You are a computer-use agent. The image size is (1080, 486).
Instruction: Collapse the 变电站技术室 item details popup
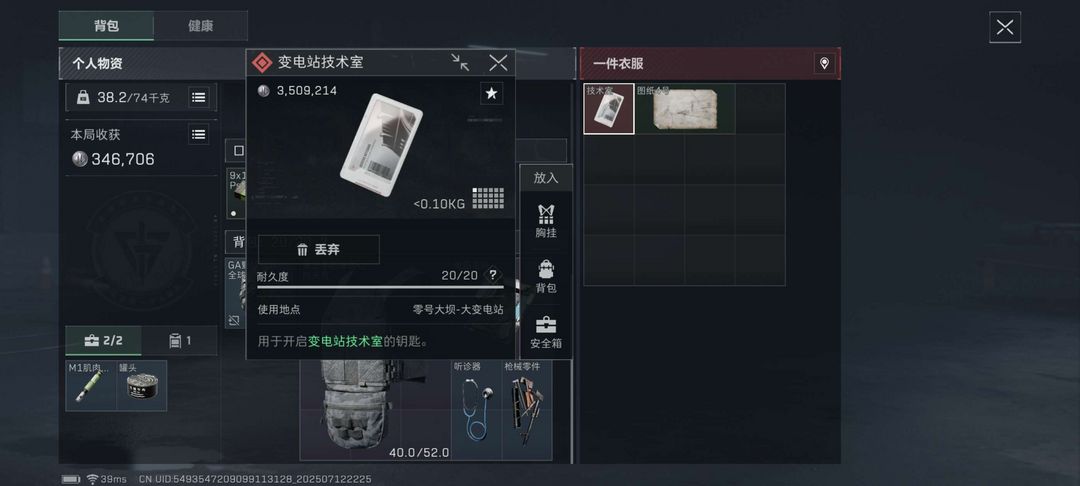(460, 63)
